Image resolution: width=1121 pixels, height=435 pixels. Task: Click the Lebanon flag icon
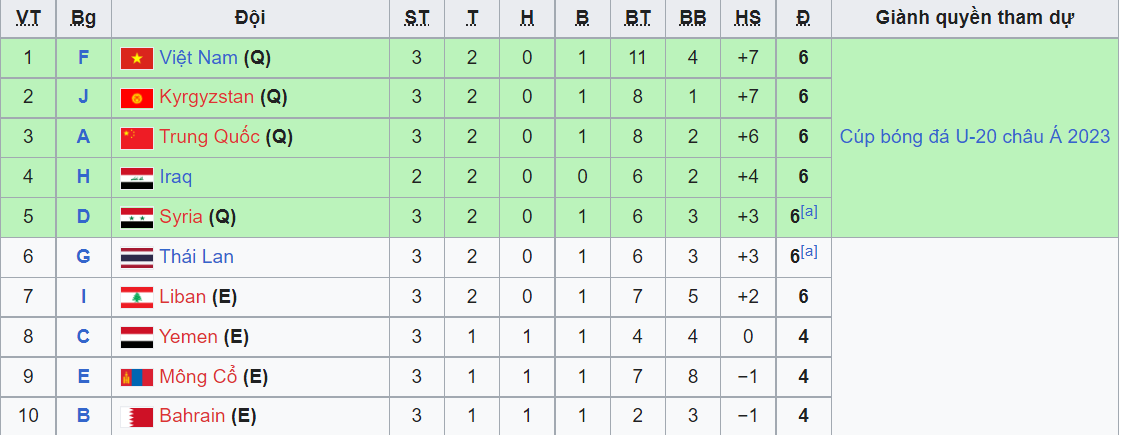(137, 297)
